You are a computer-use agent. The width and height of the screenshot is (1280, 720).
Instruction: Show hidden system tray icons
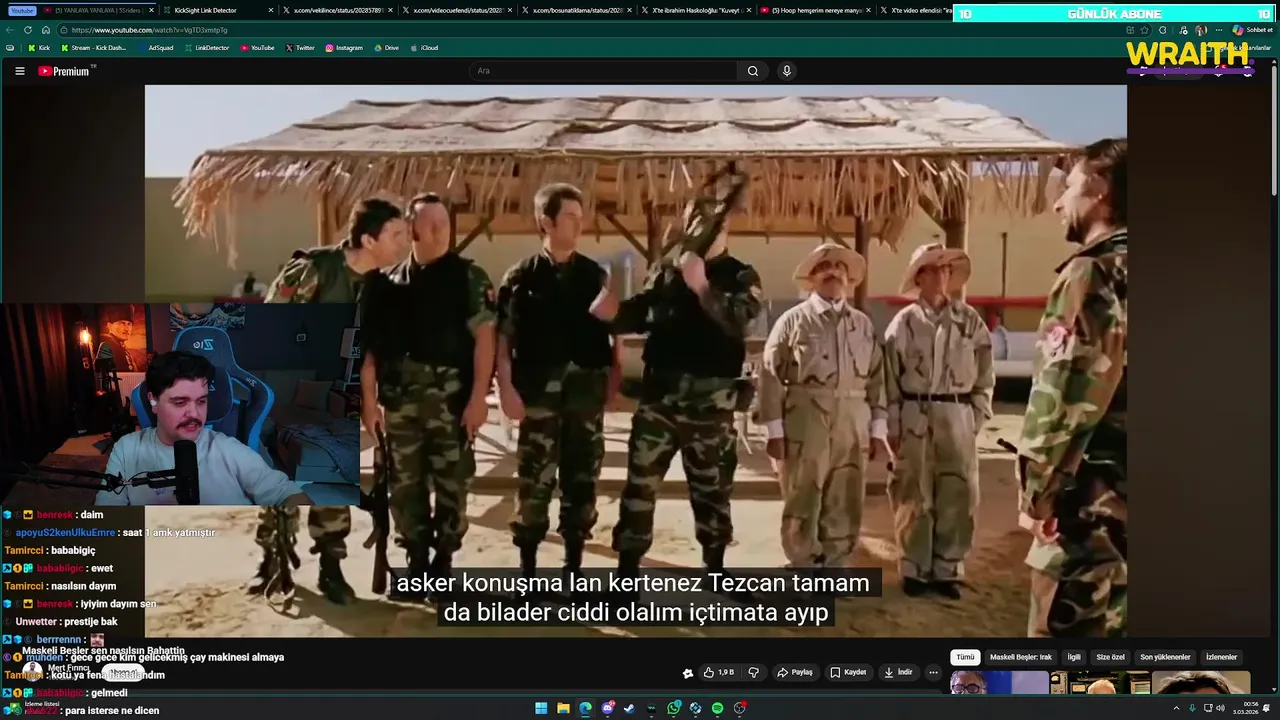tap(1176, 708)
